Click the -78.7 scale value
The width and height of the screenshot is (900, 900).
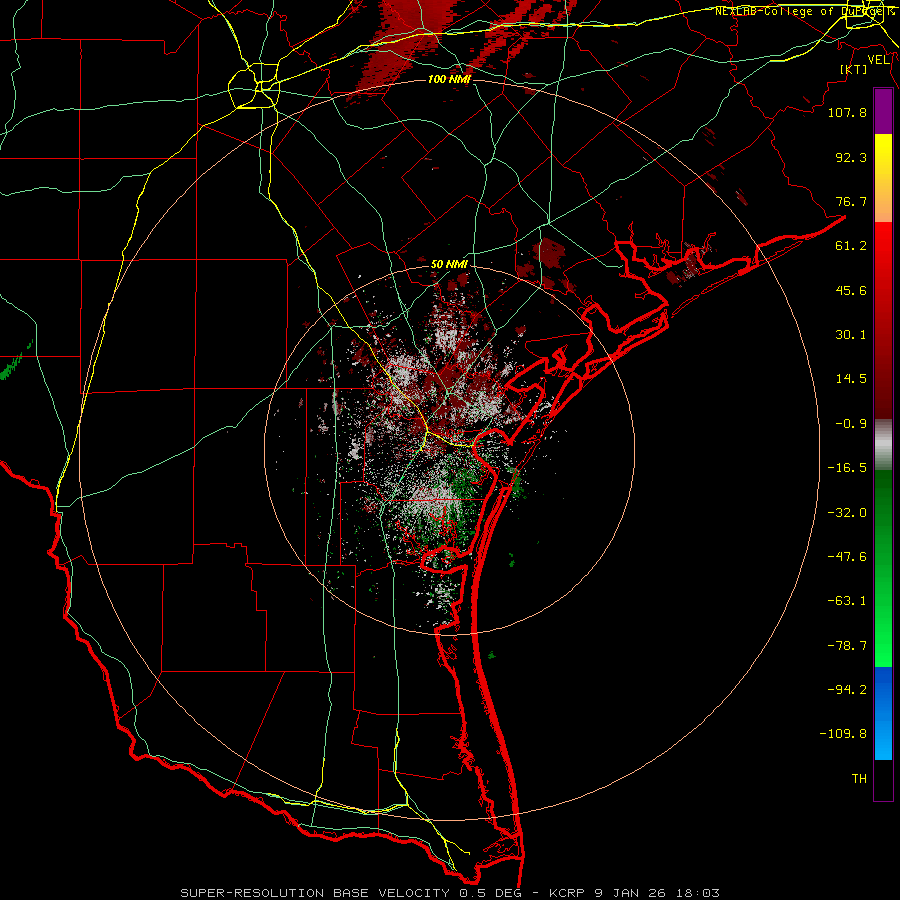coord(847,646)
